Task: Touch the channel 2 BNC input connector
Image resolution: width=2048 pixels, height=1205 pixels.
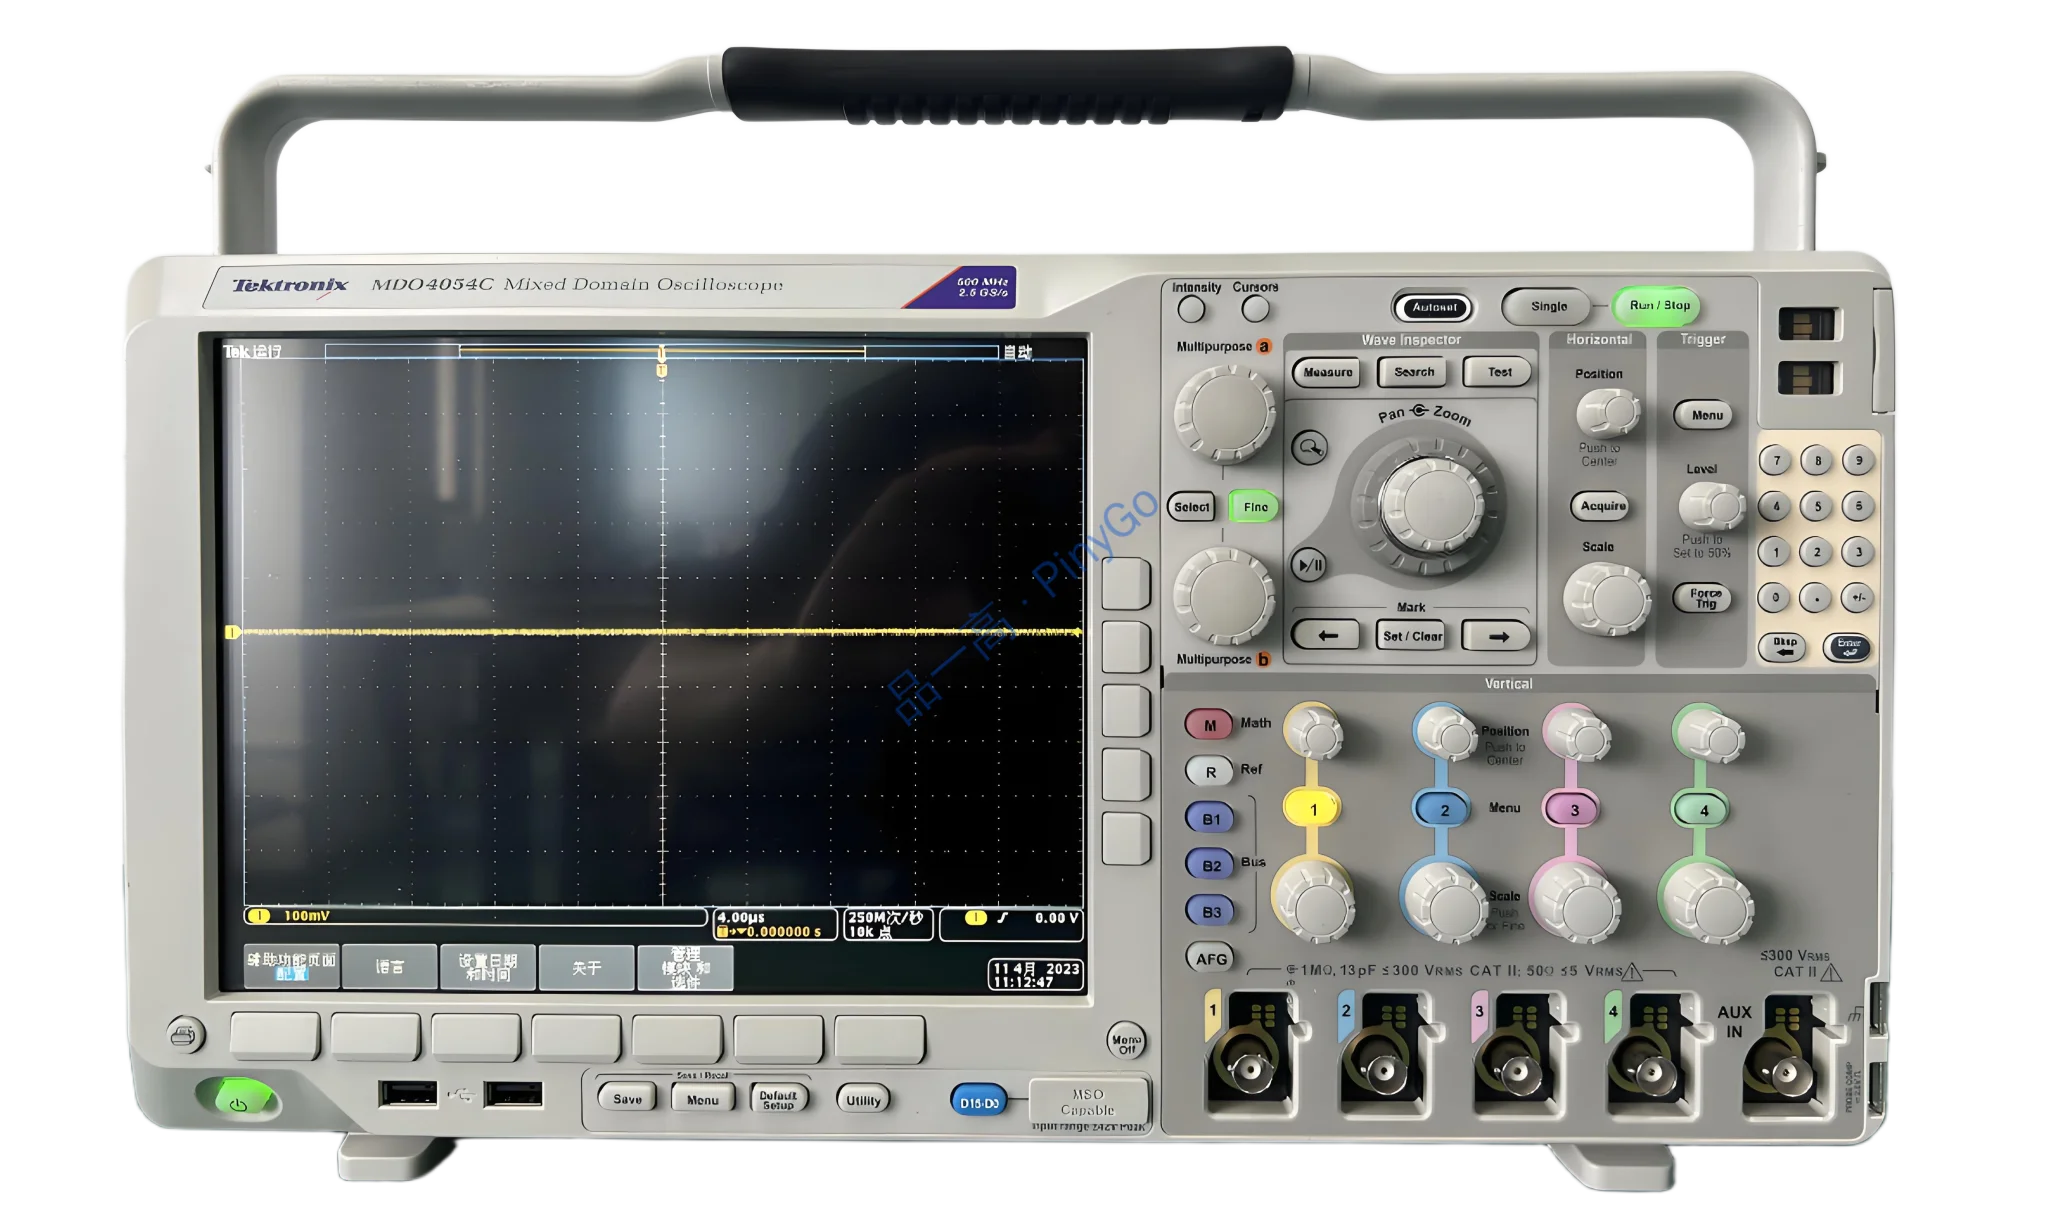Action: pyautogui.click(x=1383, y=1071)
